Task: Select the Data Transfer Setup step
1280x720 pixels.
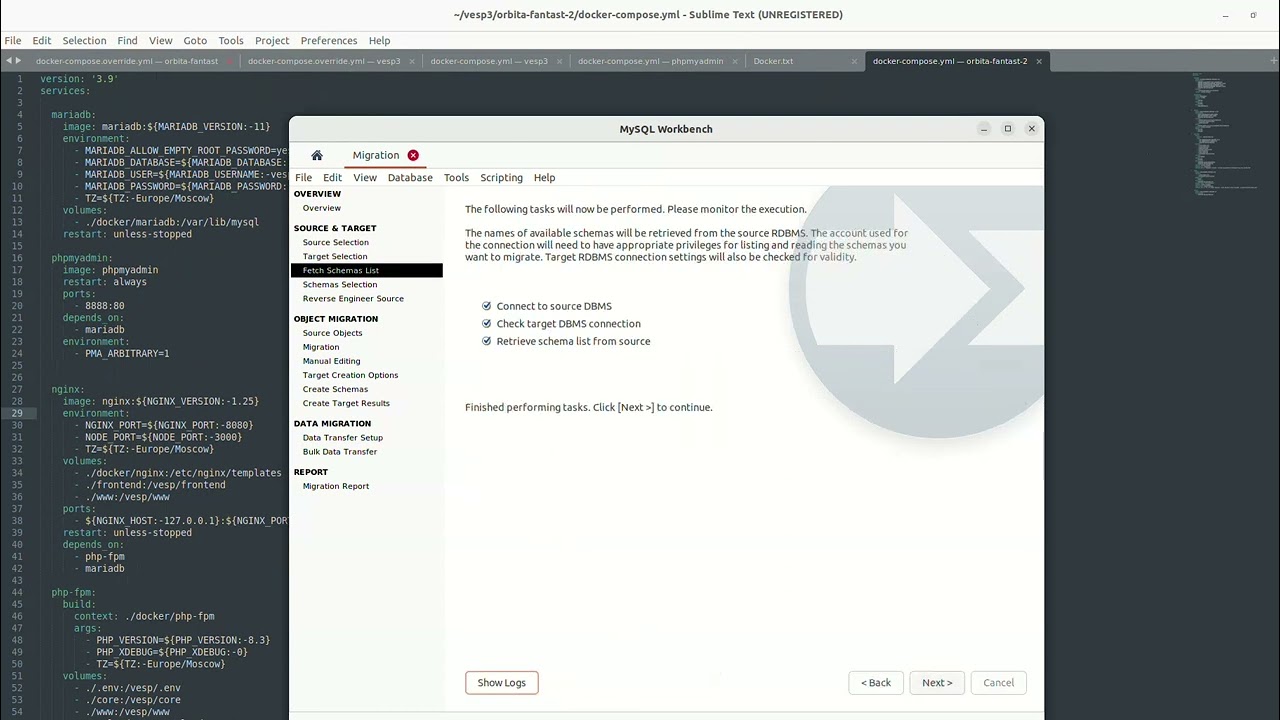Action: 343,438
